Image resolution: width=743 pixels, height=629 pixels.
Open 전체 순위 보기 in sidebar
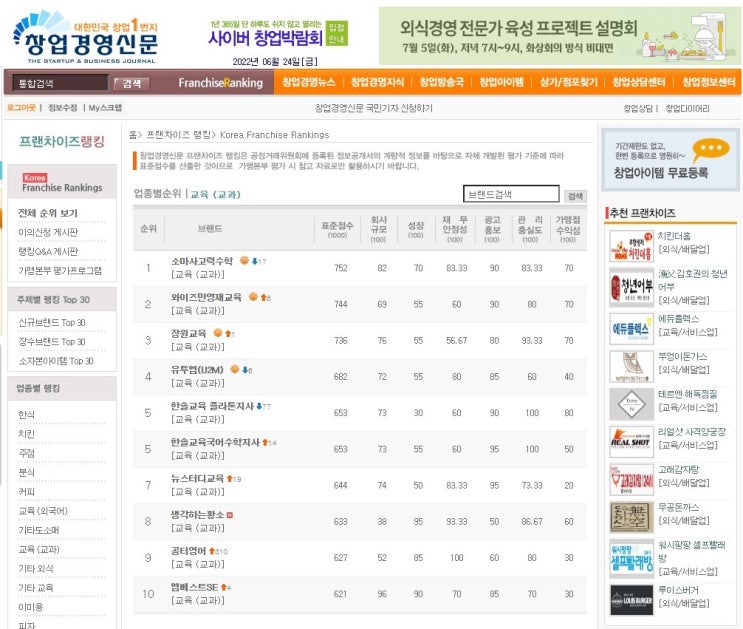click(47, 213)
